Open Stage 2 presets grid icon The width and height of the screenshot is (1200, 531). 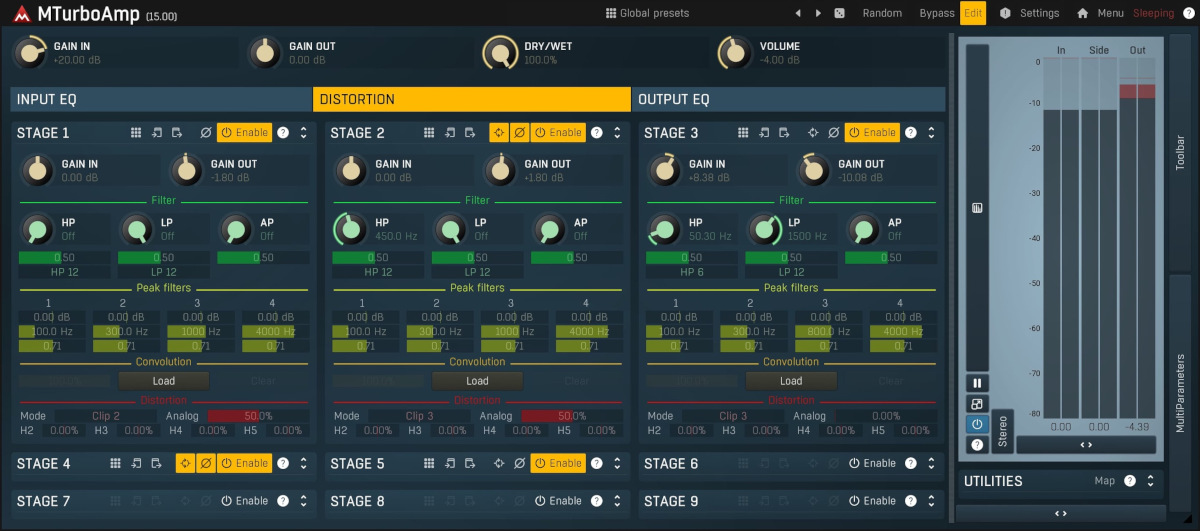pyautogui.click(x=429, y=133)
